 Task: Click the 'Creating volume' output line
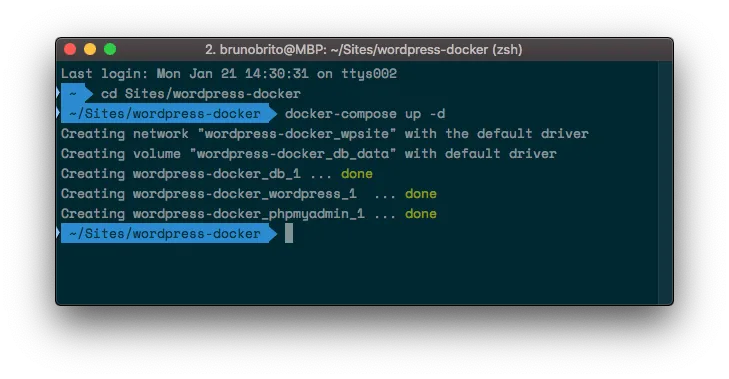tap(309, 153)
